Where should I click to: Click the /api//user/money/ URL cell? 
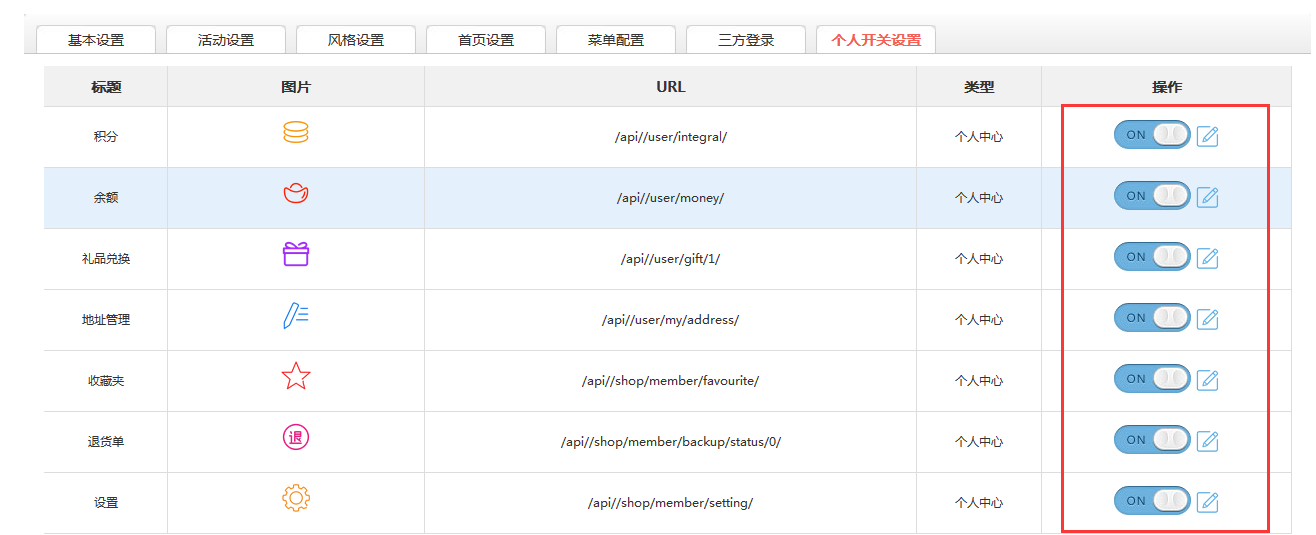pos(670,198)
